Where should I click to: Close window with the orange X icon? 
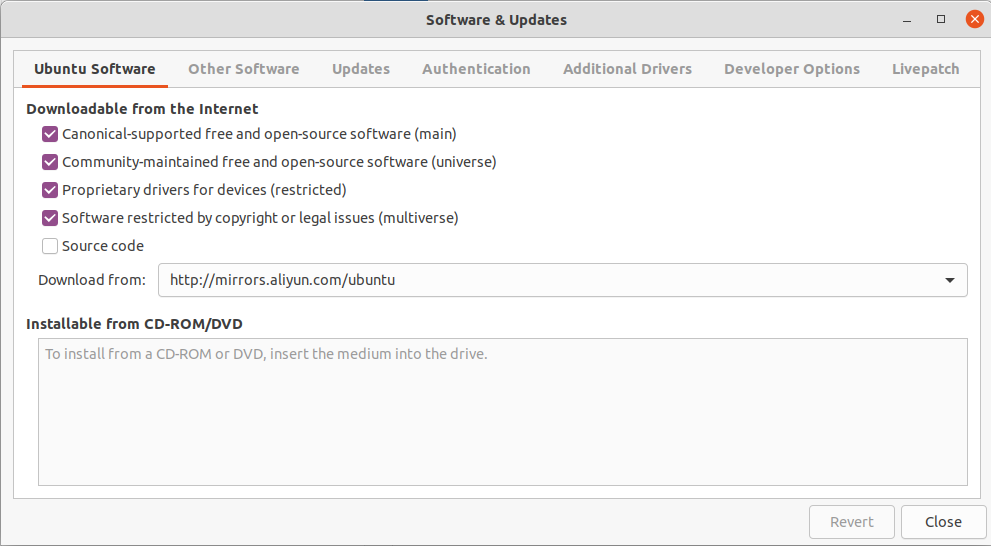pos(975,20)
